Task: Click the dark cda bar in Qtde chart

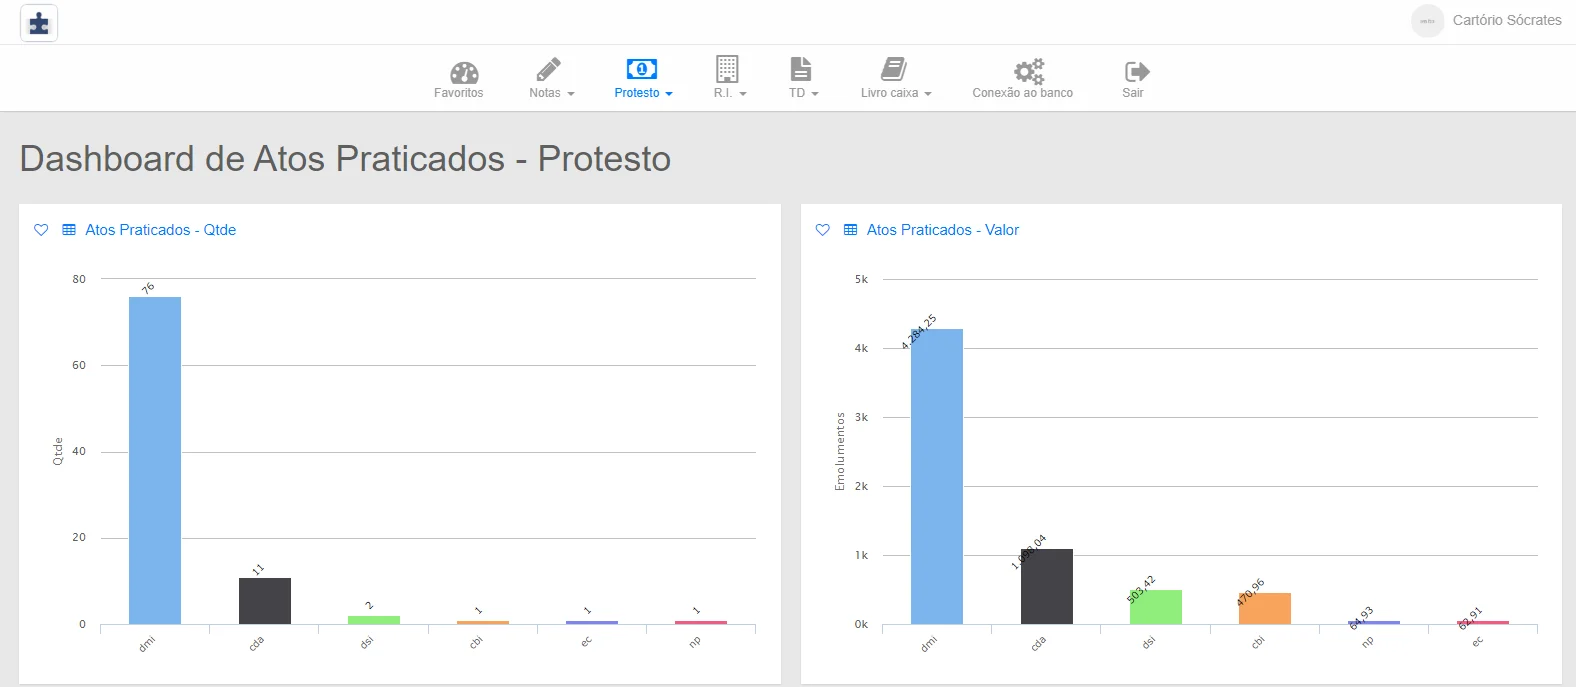Action: [x=265, y=601]
